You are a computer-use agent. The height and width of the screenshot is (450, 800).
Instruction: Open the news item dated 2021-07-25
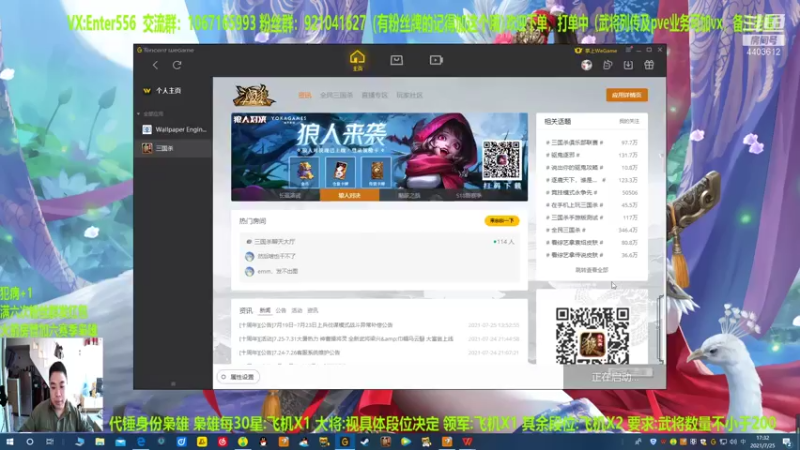coord(379,325)
